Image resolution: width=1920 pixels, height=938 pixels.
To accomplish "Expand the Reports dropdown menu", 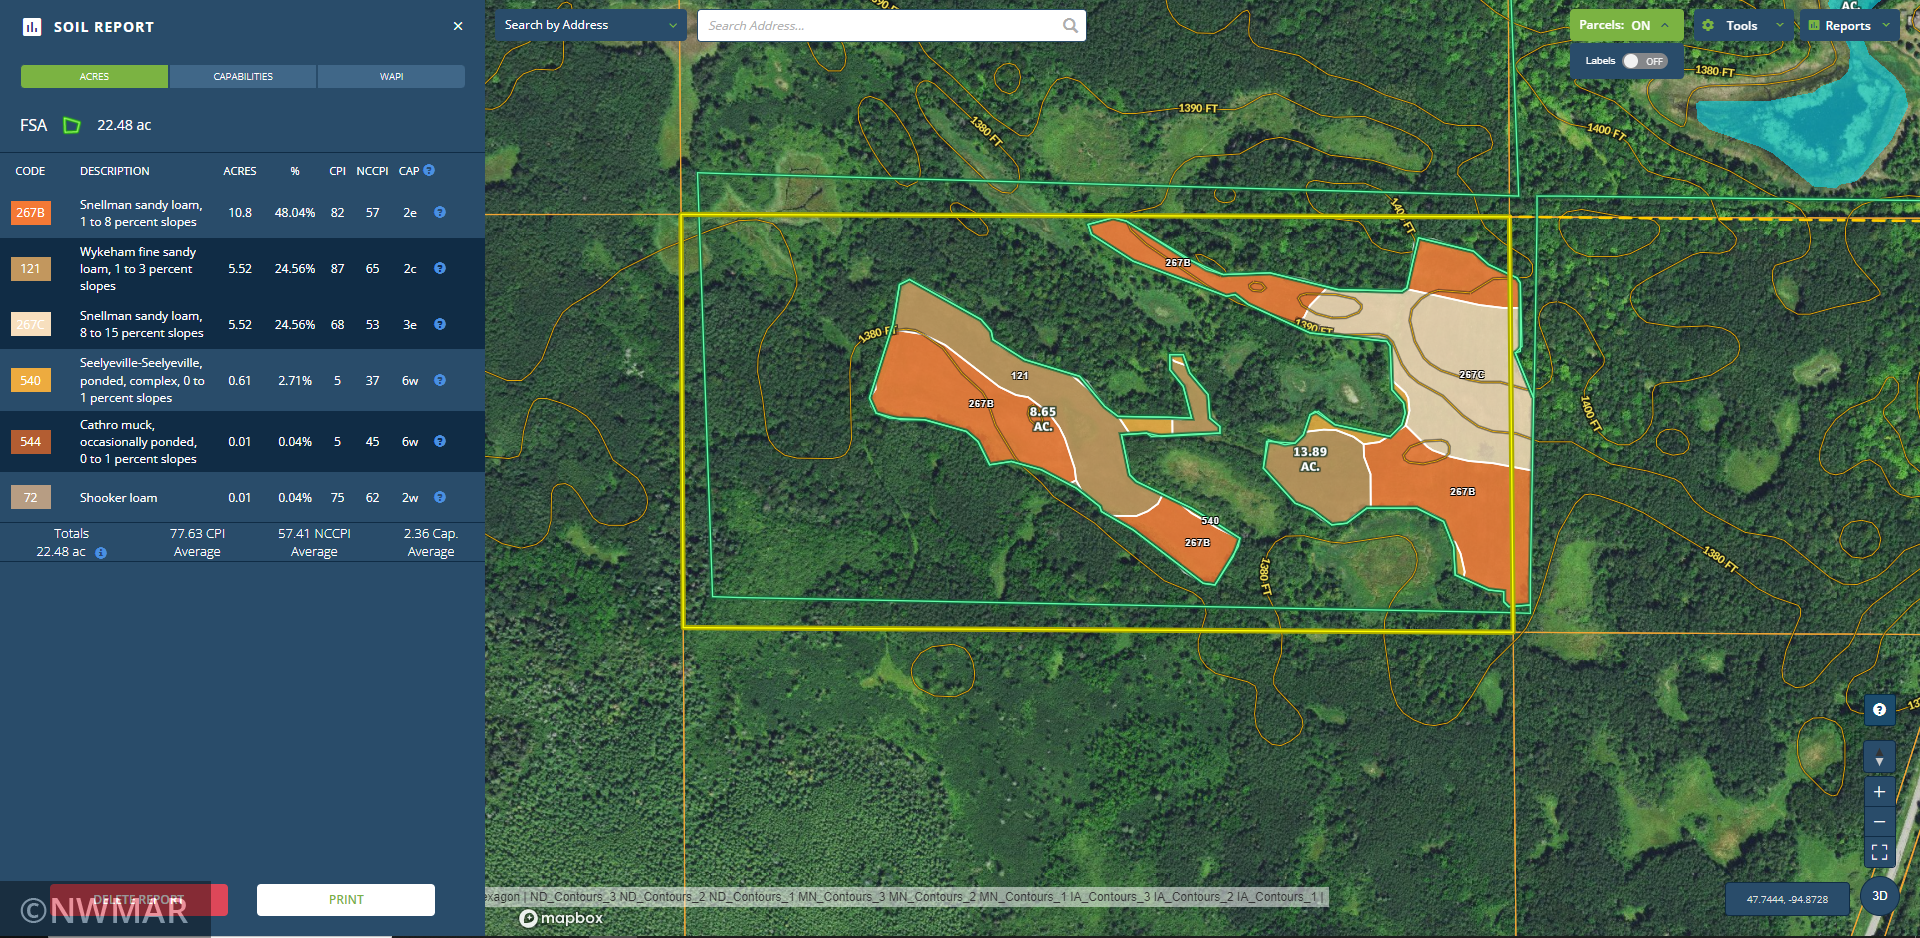I will point(1849,26).
